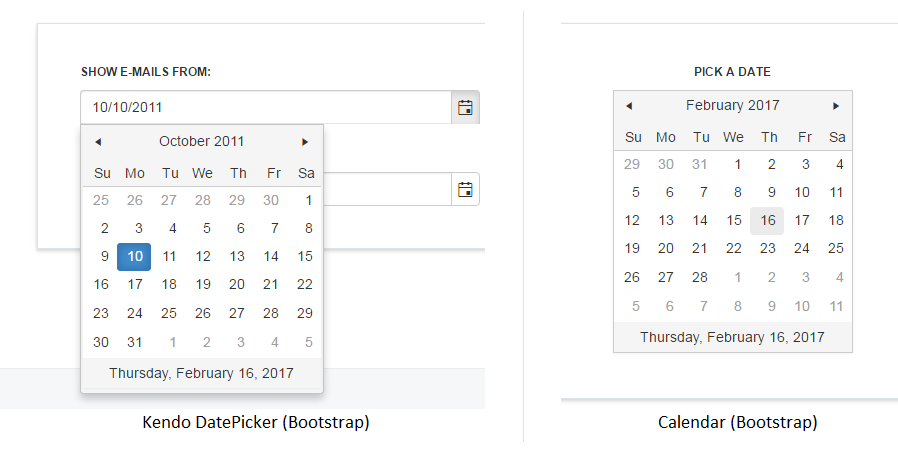Select February 14 in the right Calendar
This screenshot has height=459, width=898.
point(700,221)
